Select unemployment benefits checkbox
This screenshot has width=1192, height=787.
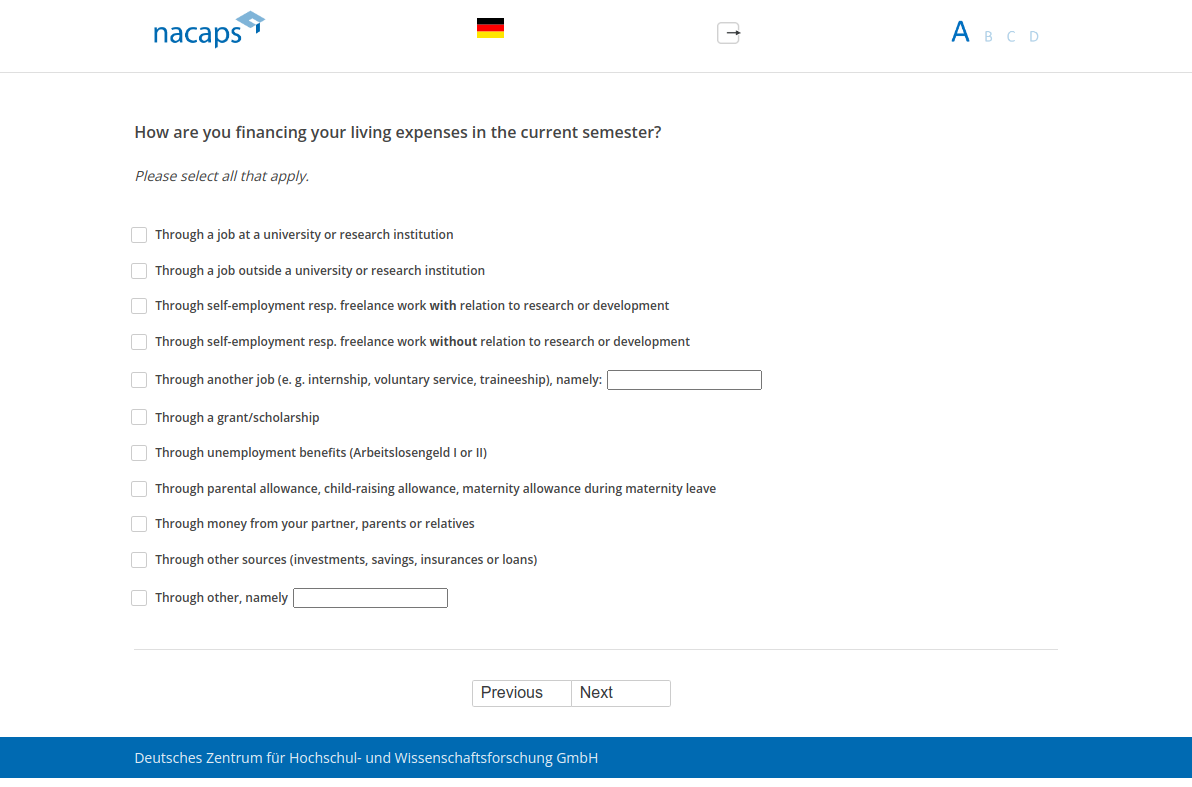pos(139,453)
